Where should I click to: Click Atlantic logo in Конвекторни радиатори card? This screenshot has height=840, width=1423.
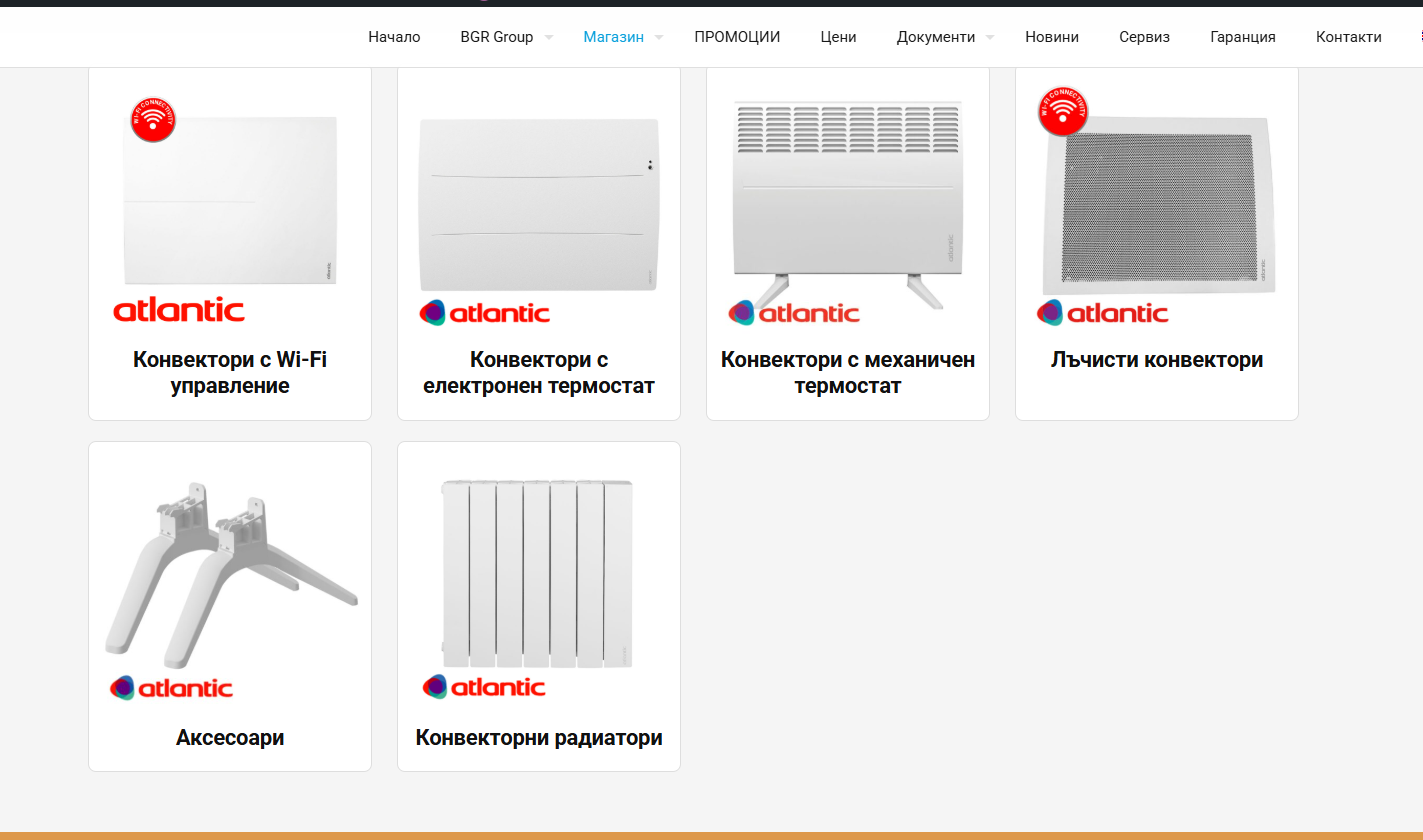click(484, 687)
